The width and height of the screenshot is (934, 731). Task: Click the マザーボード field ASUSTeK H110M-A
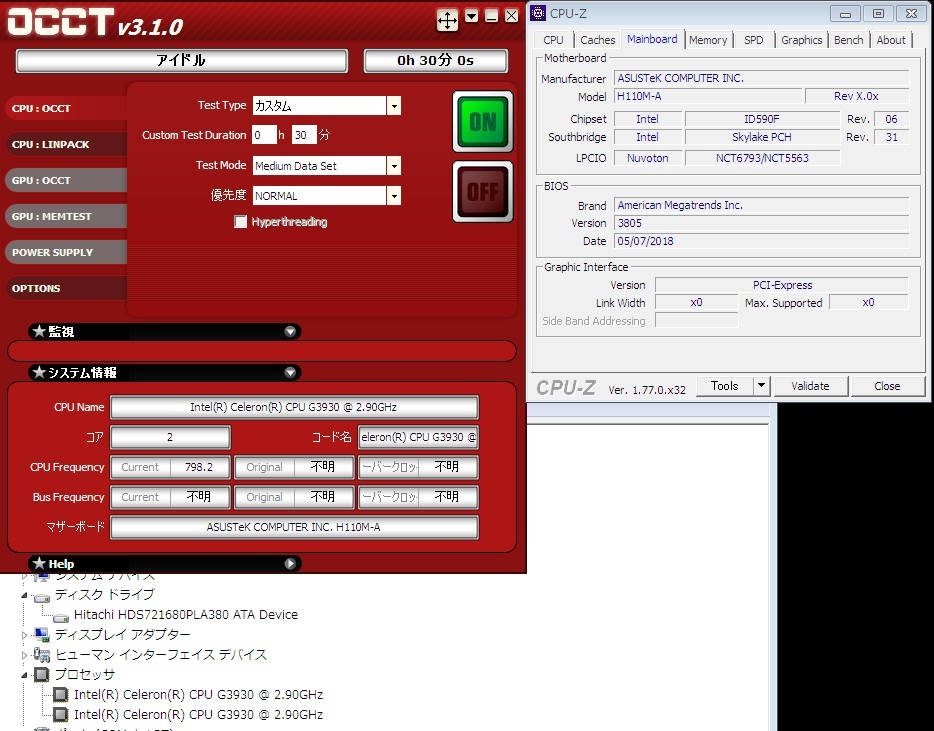coord(294,527)
